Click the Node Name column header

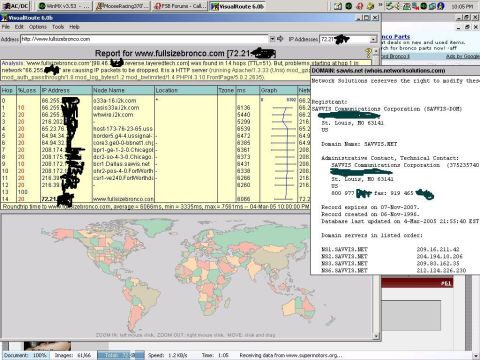point(123,90)
